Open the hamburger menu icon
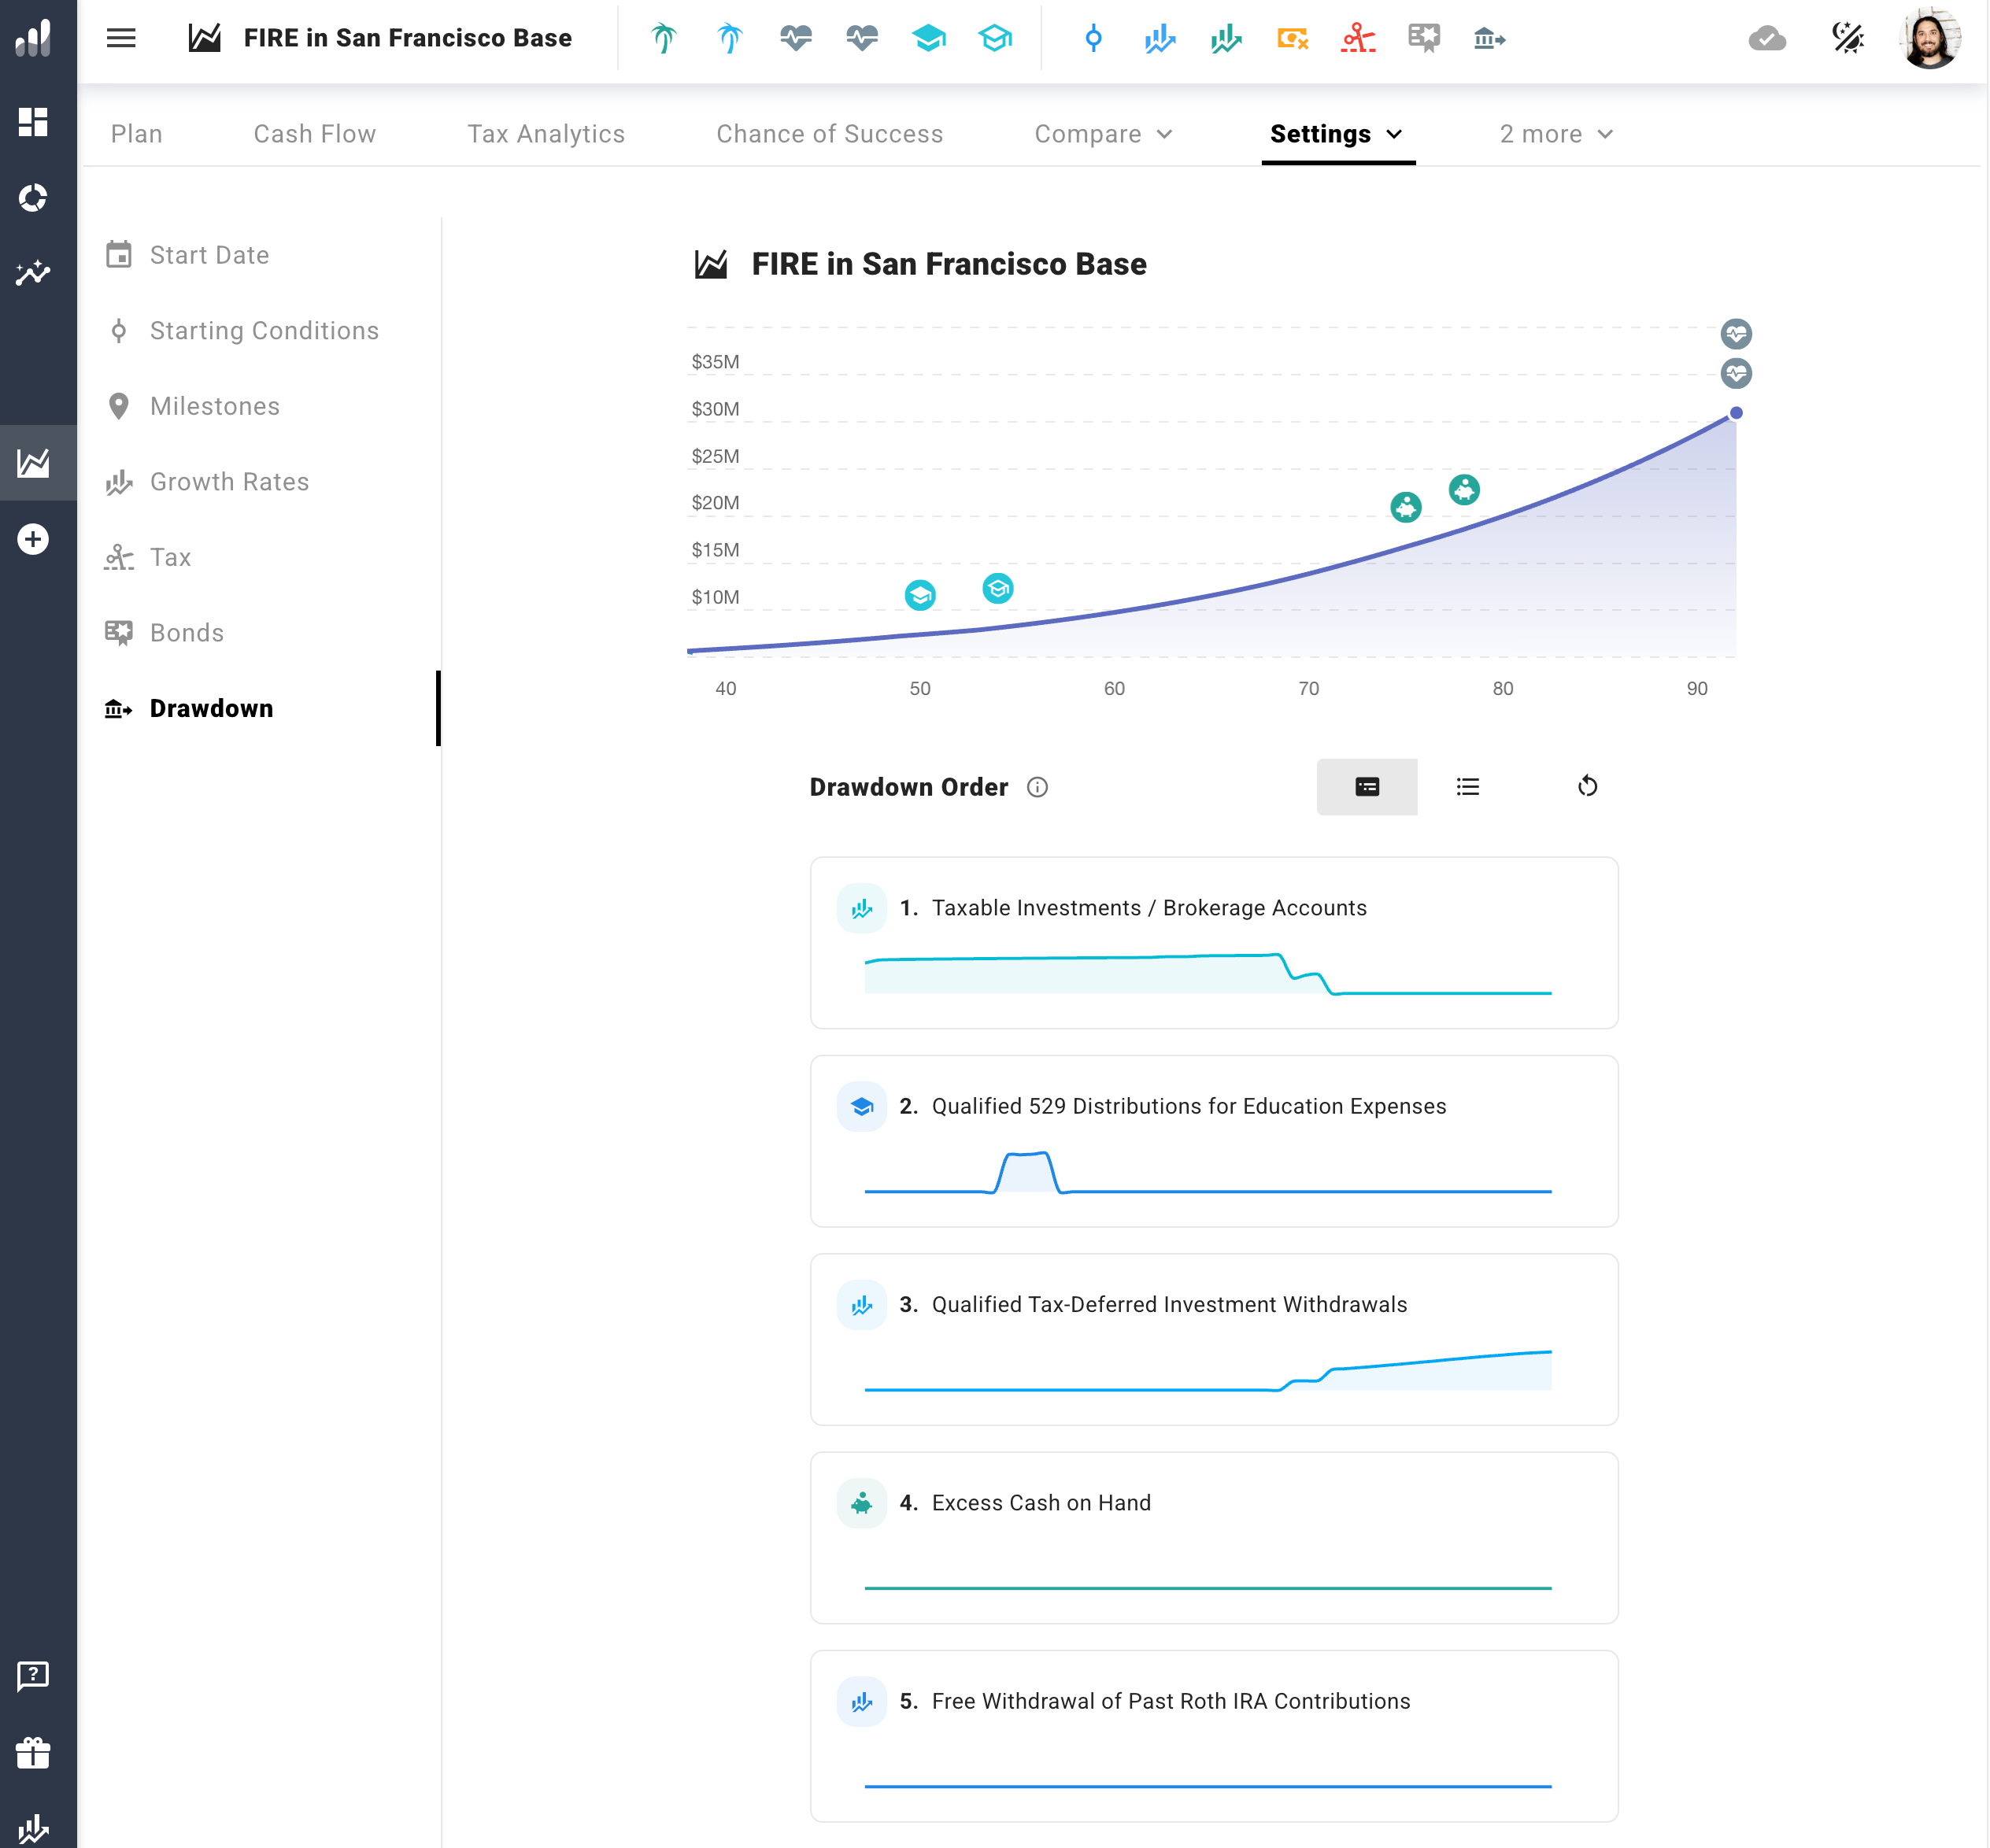The width and height of the screenshot is (1990, 1848). [121, 38]
